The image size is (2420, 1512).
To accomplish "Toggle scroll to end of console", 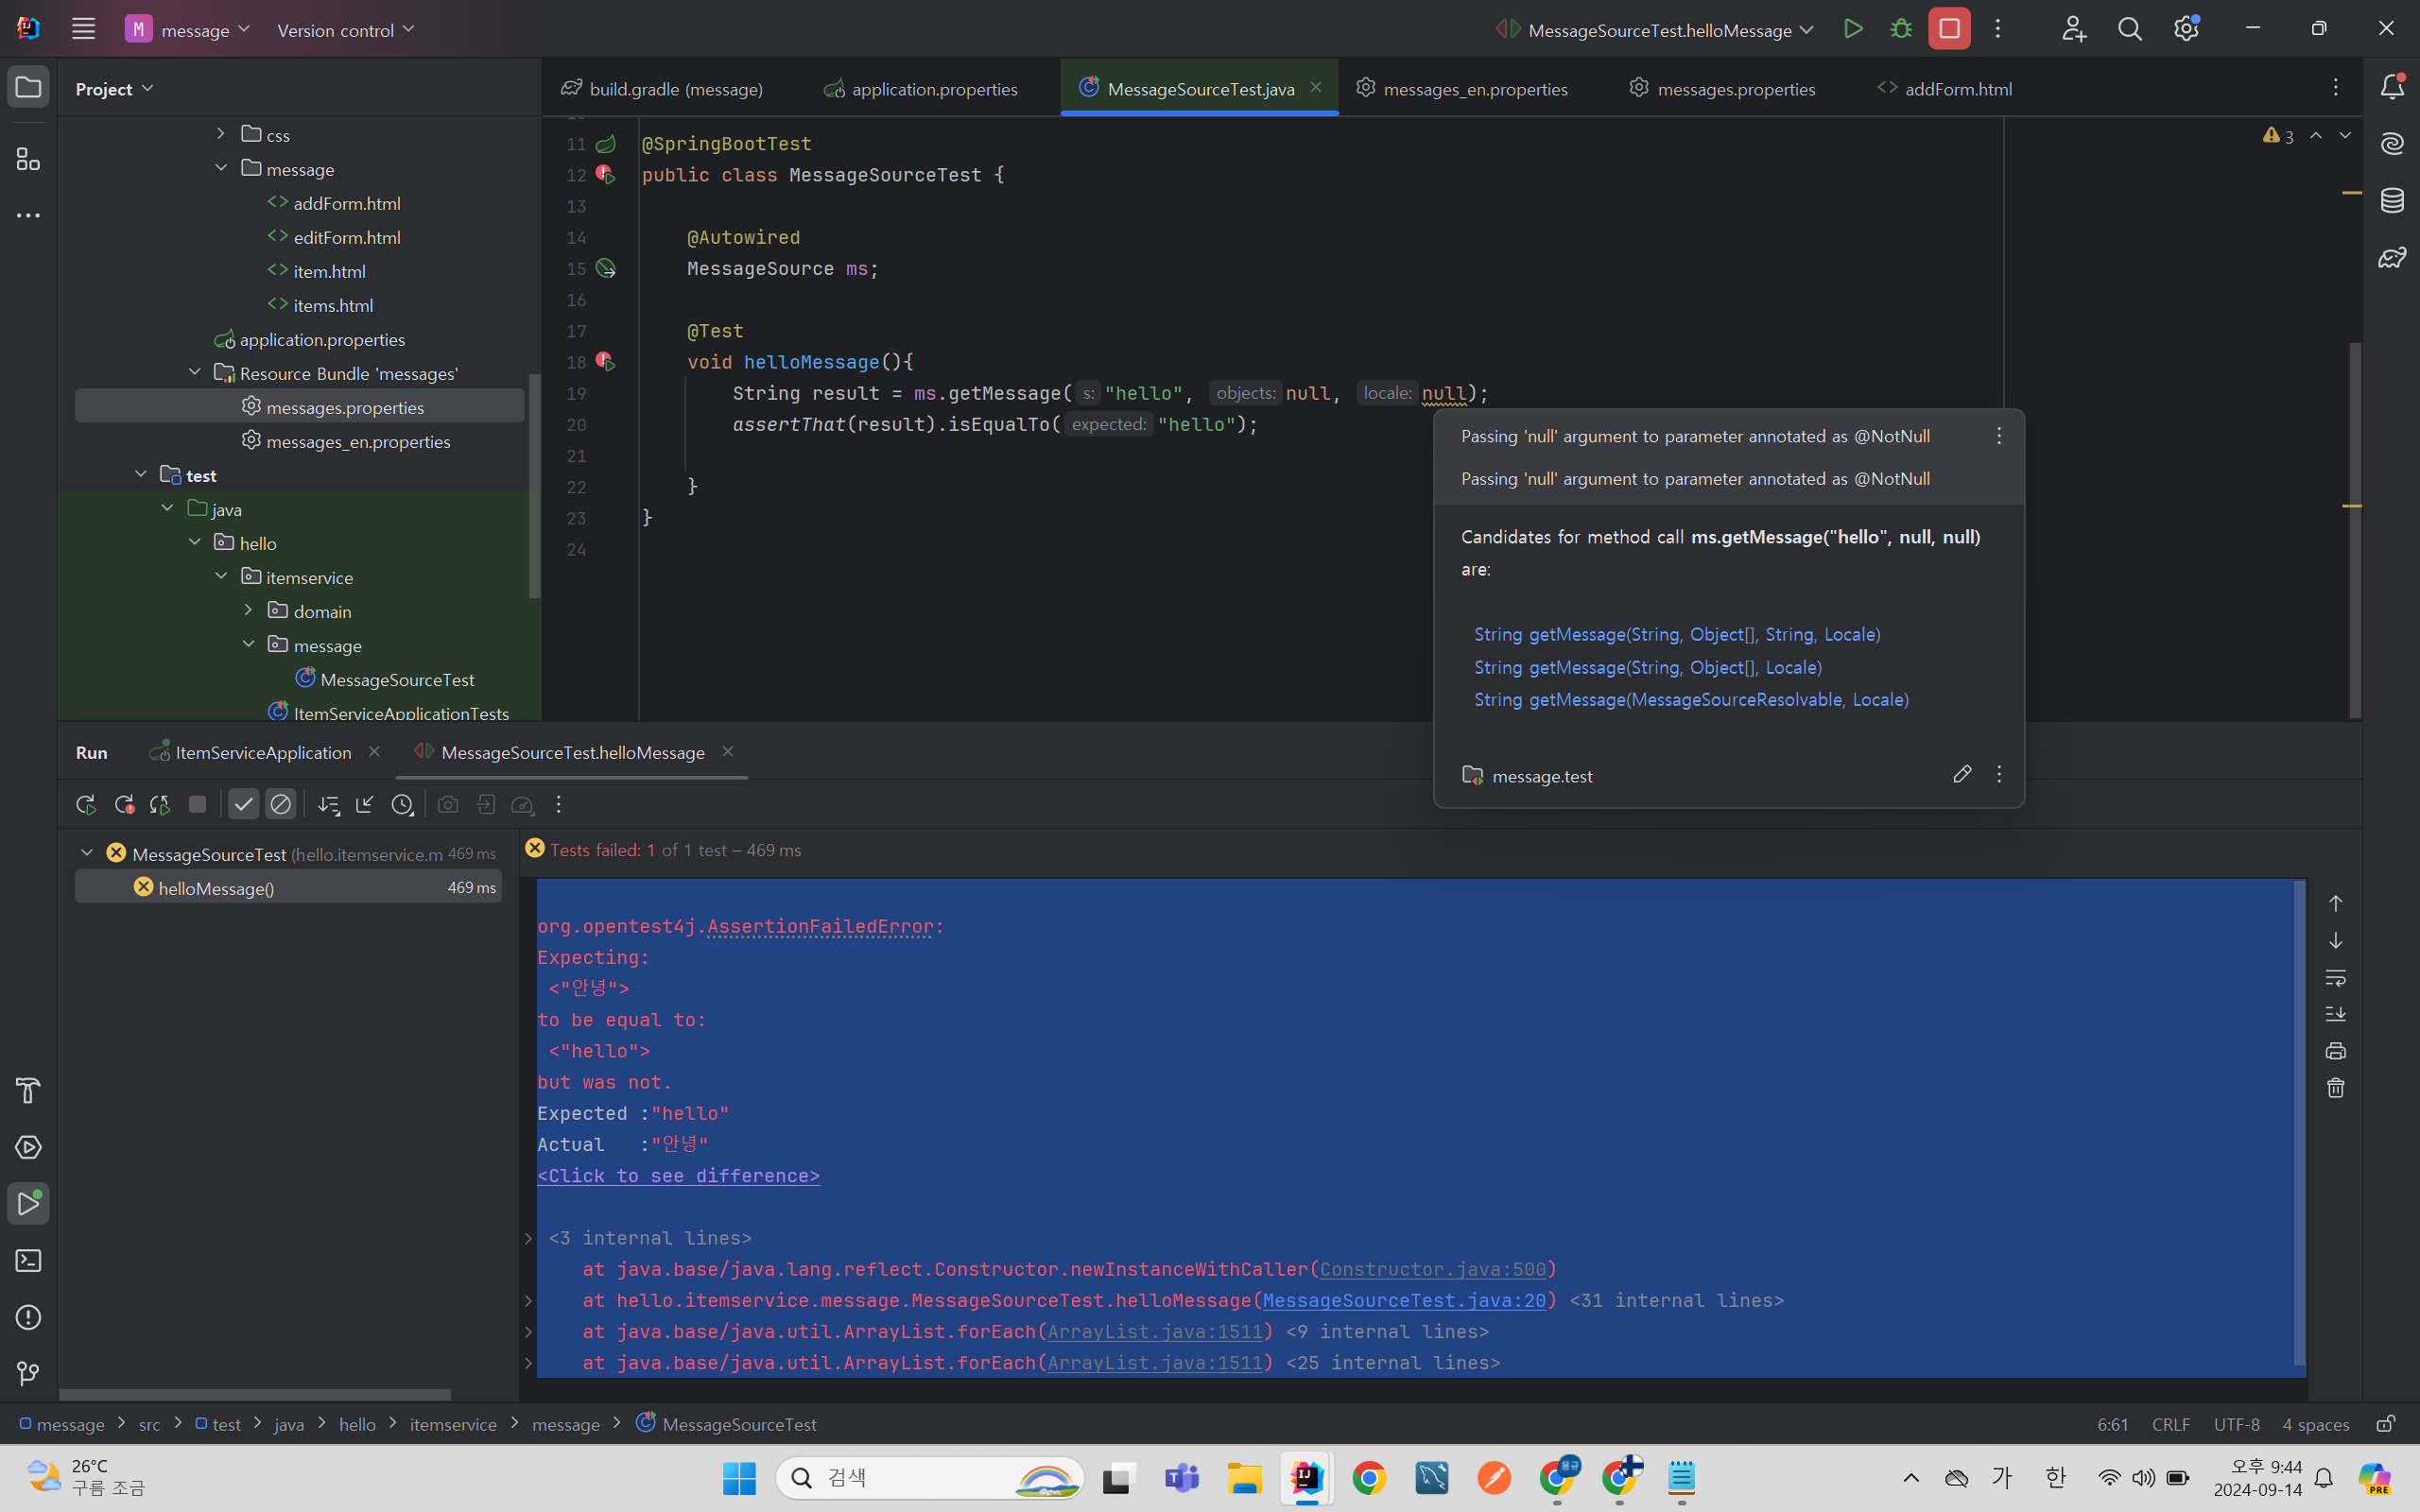I will tap(2335, 1013).
